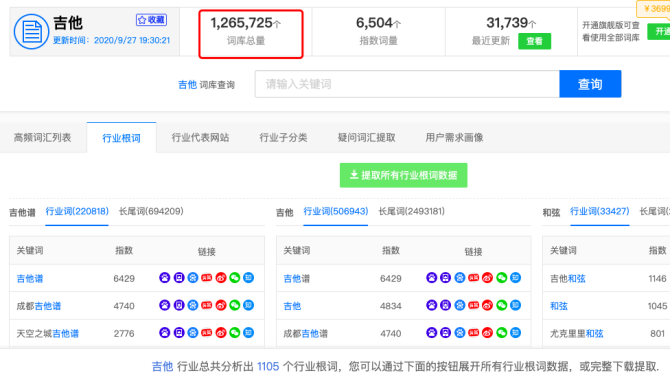Click the blue 查询 search button
This screenshot has height=380, width=670.
pos(590,84)
